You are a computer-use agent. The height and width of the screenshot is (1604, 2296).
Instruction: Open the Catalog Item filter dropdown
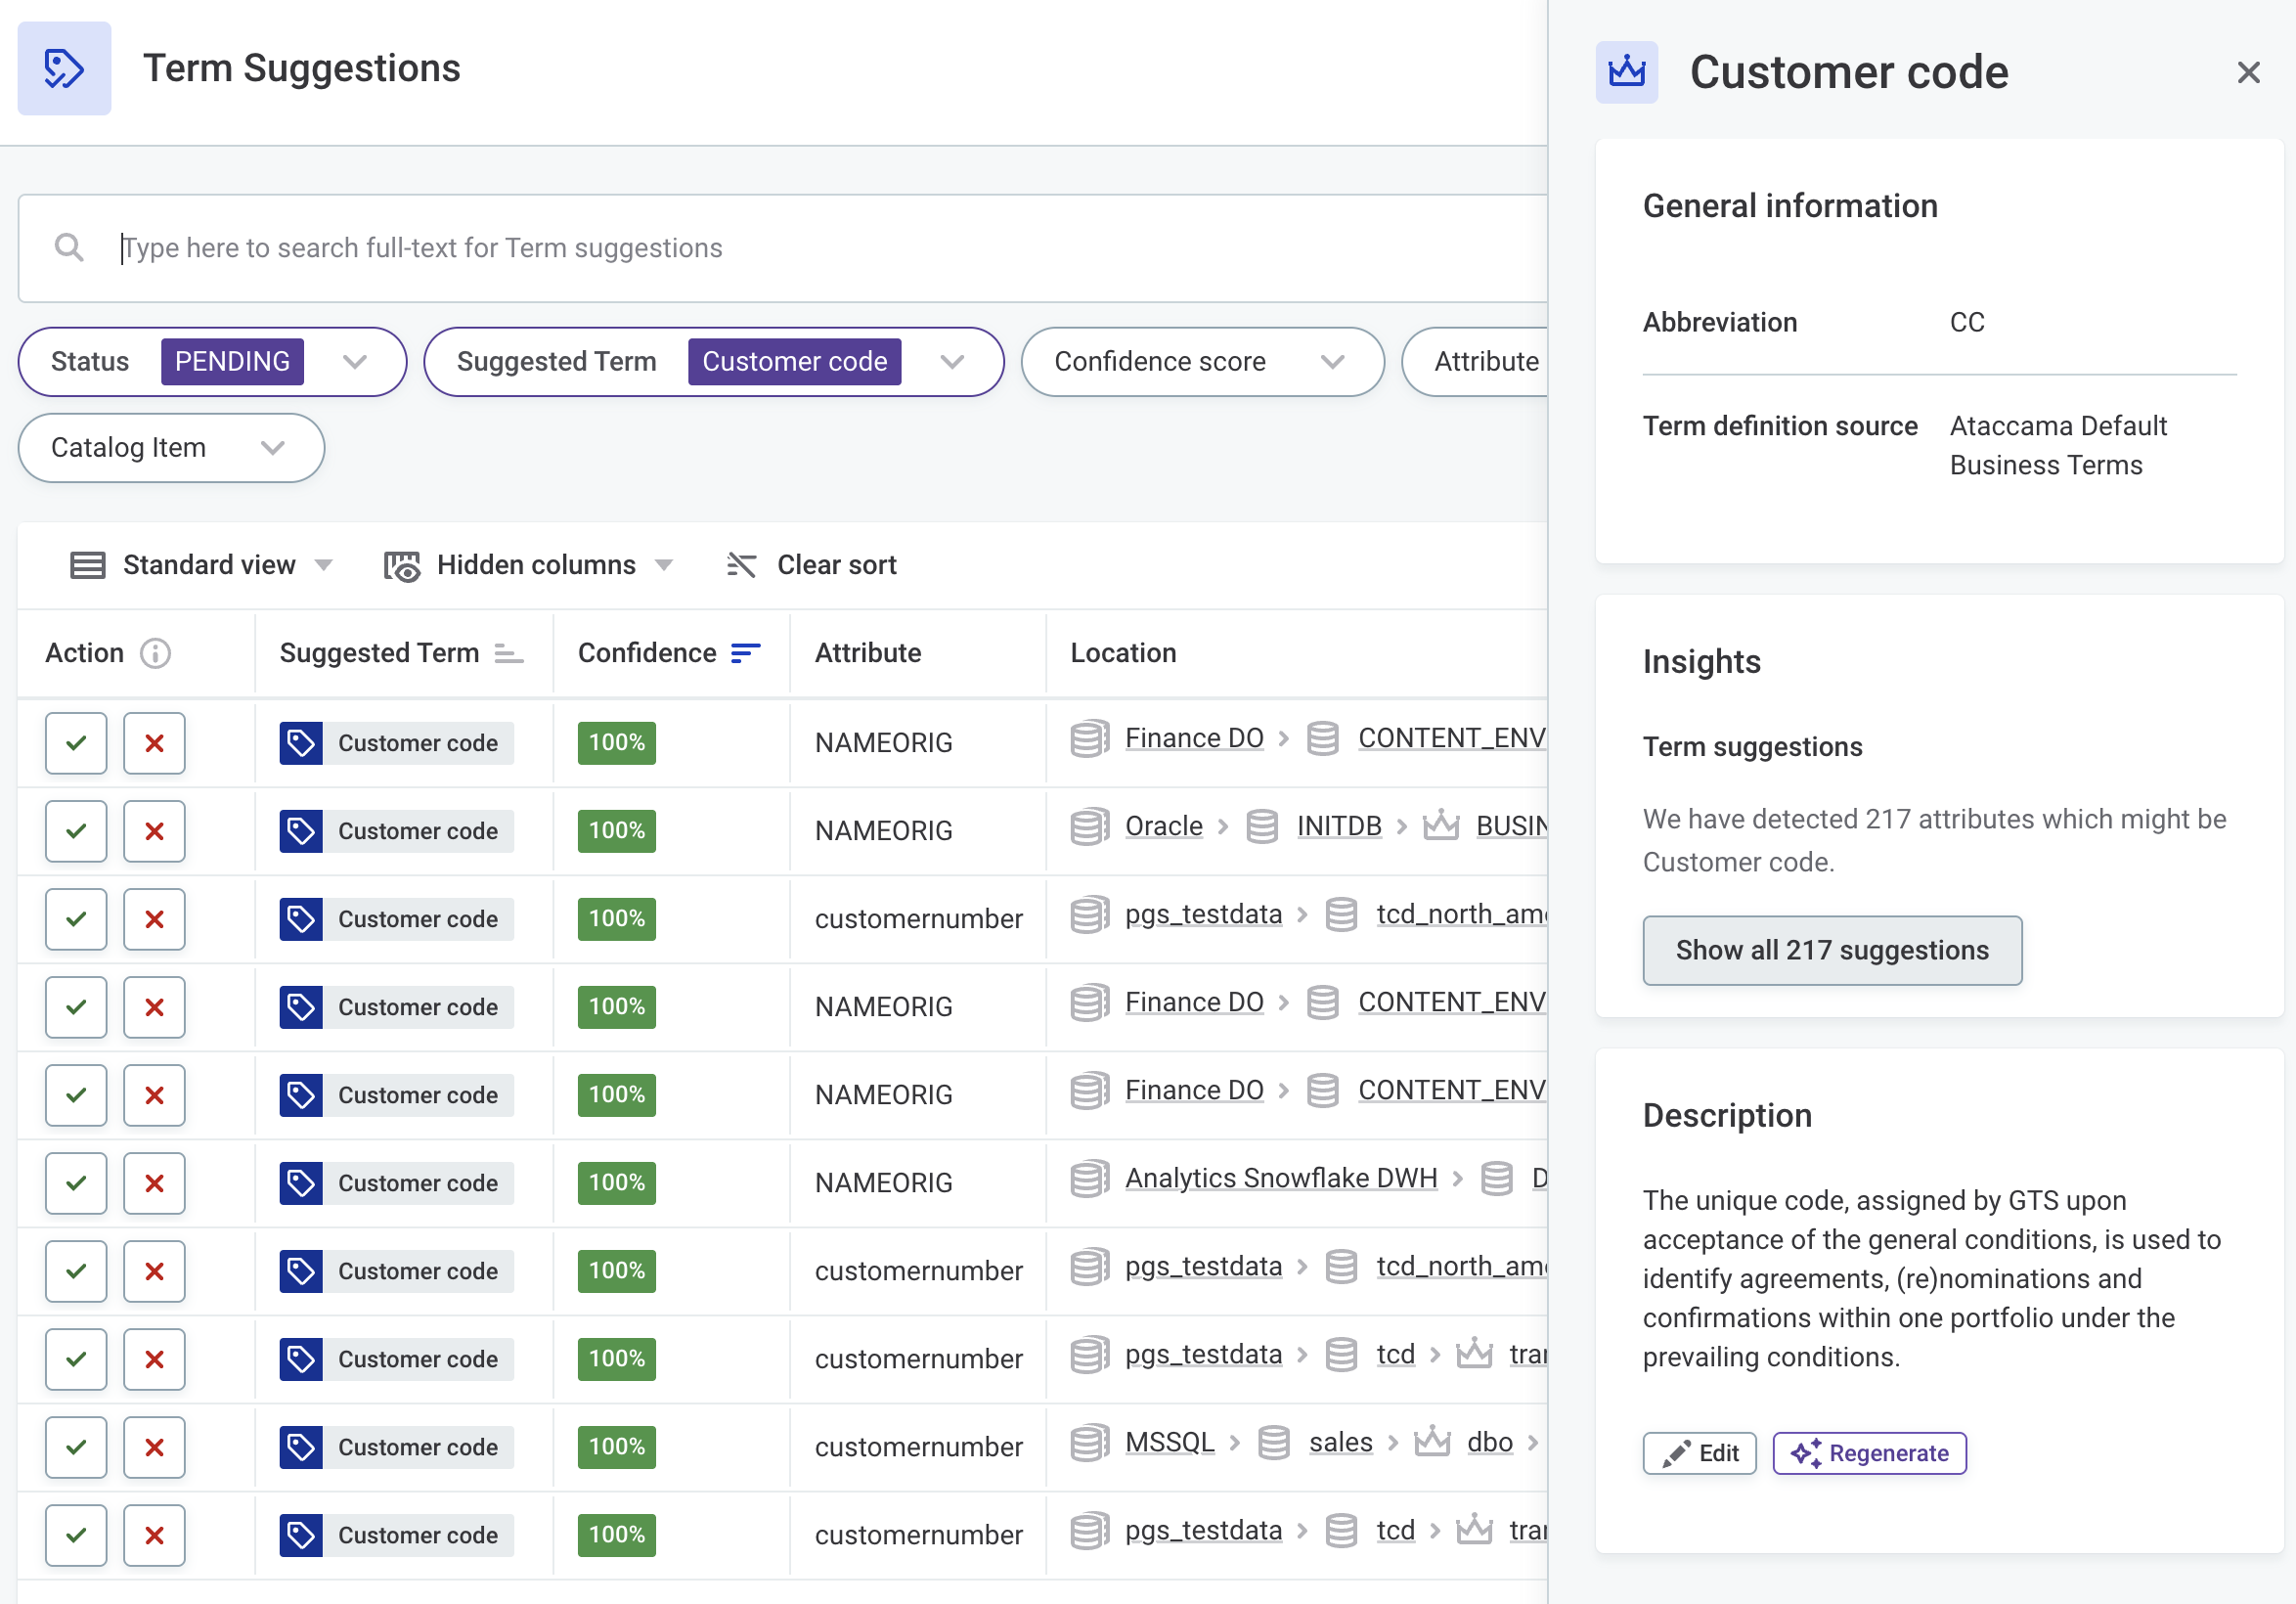coord(272,448)
